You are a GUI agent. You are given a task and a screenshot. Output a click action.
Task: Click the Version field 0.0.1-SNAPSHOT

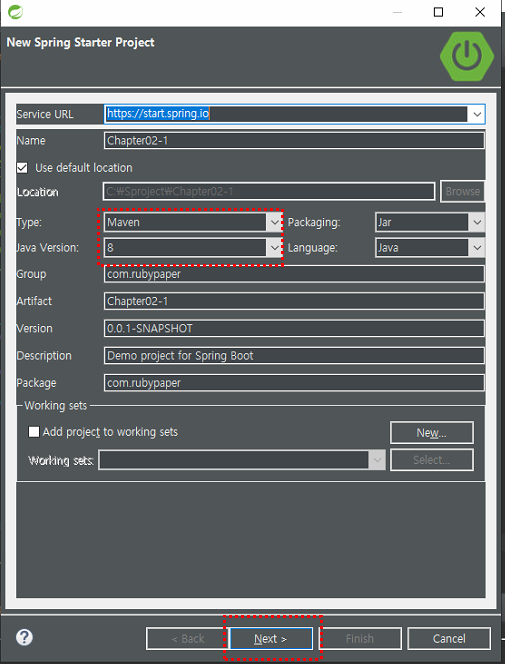tap(294, 328)
